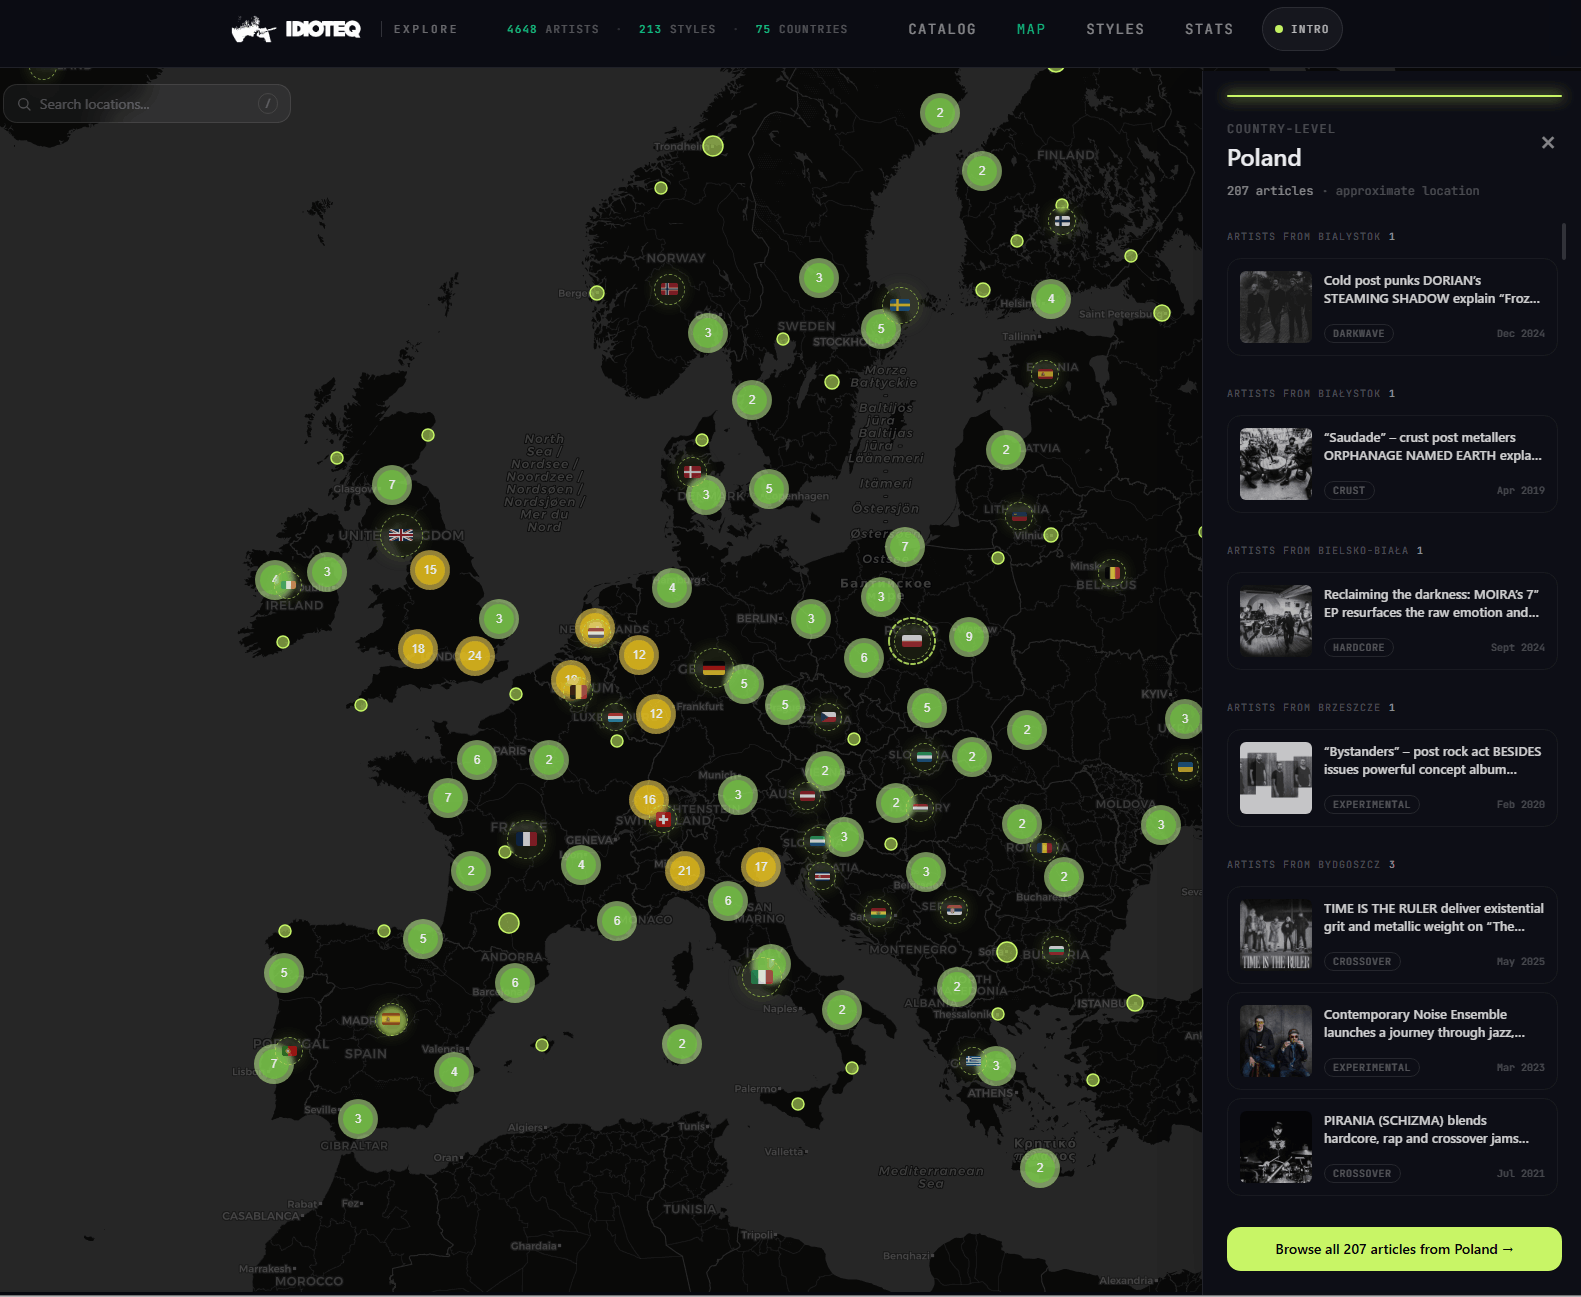
Task: Click the Explore label
Action: coord(425,29)
